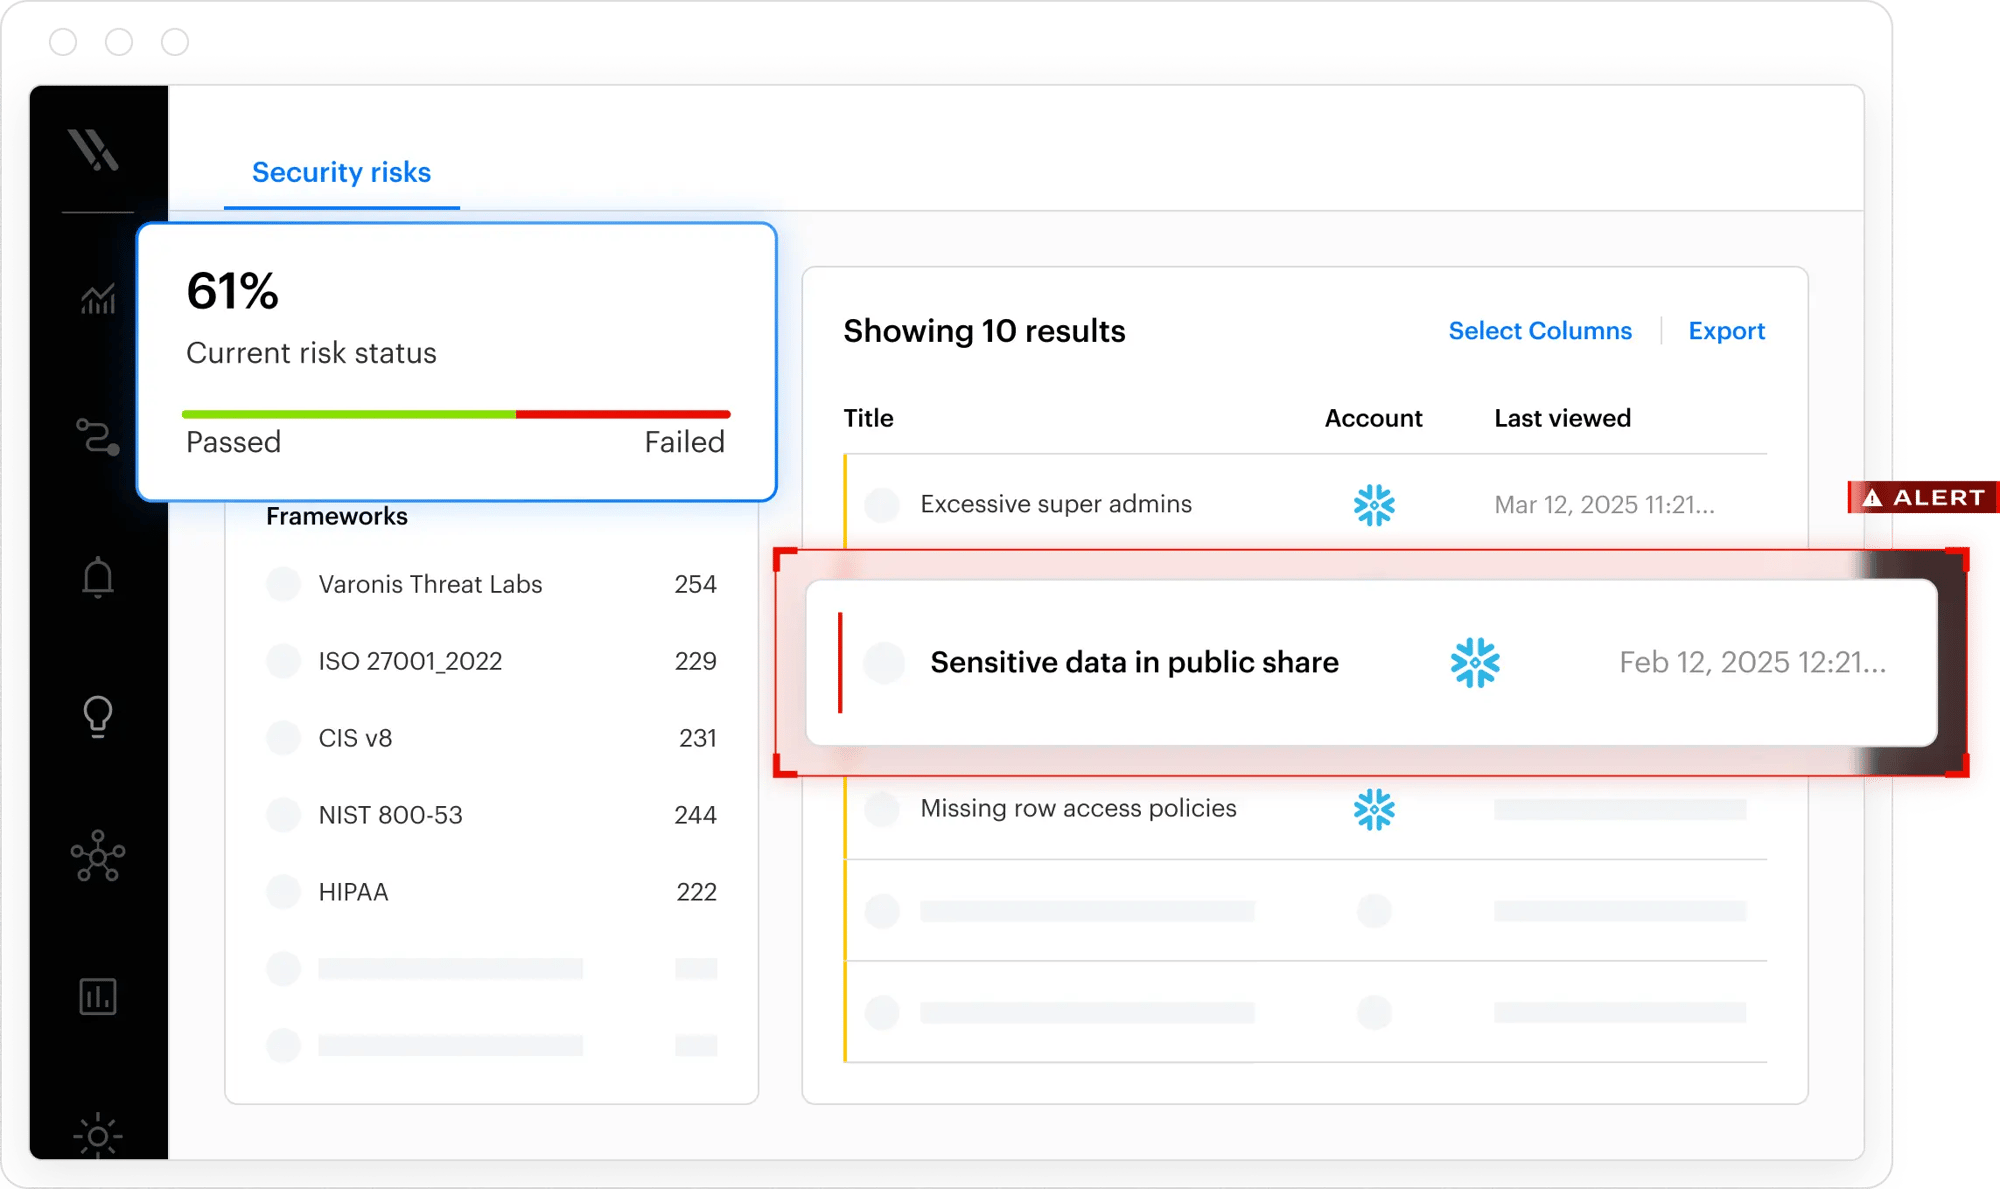The width and height of the screenshot is (2000, 1189).
Task: Check the ISO 27001_2022 framework
Action: pyautogui.click(x=283, y=661)
